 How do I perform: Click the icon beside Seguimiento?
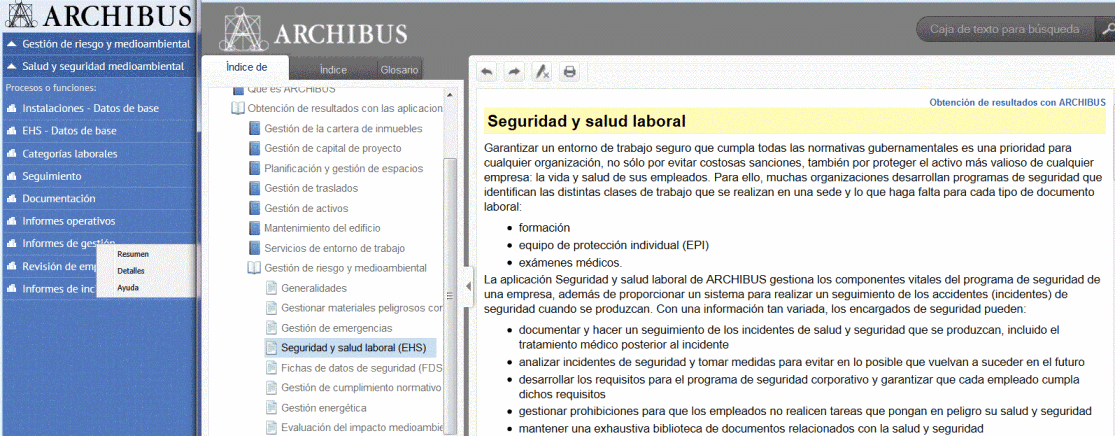point(11,176)
